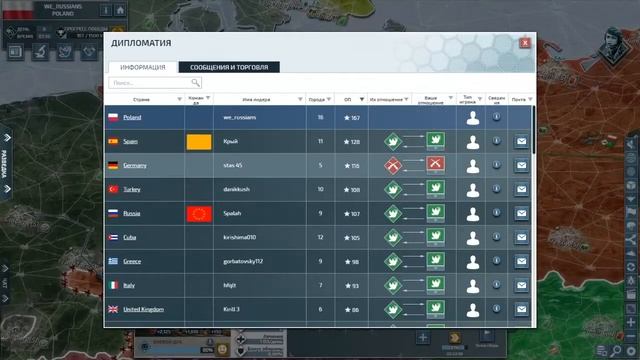Click the map zoom-in plus button

631,322
